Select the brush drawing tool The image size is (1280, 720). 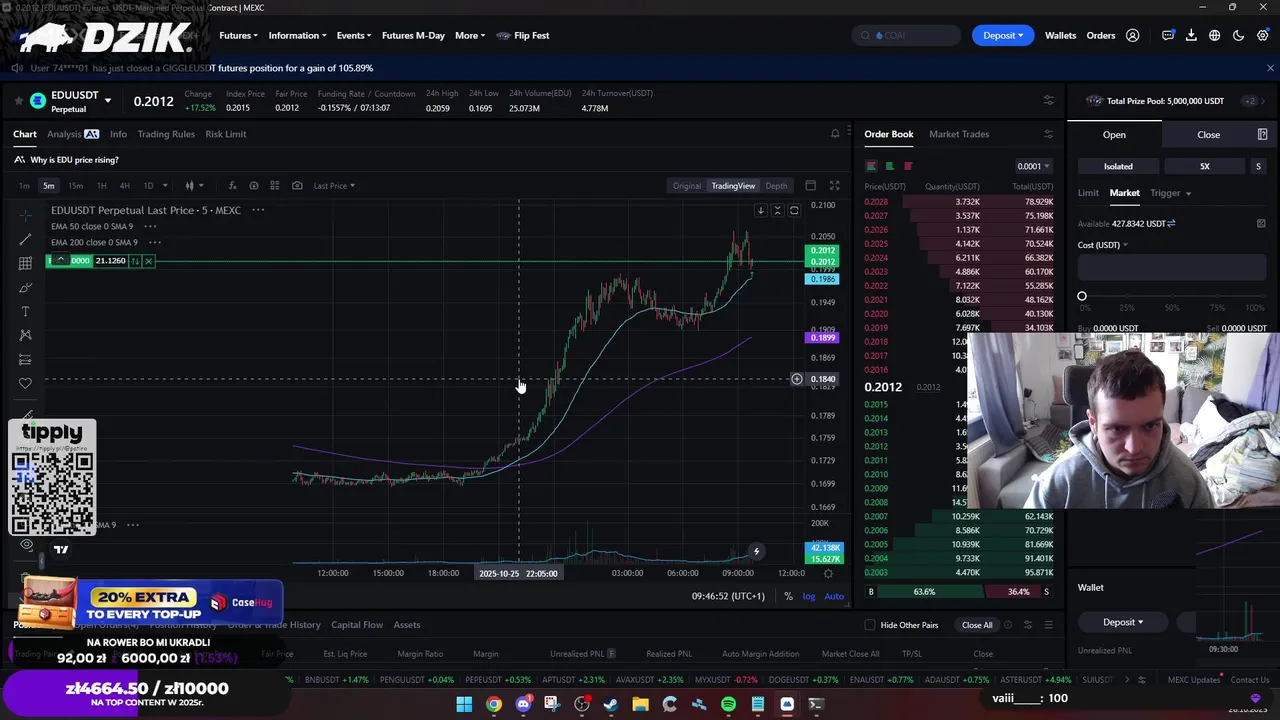tap(25, 287)
